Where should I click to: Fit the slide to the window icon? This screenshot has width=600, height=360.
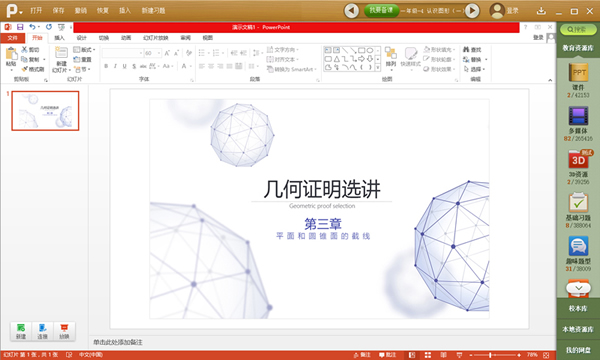click(546, 355)
